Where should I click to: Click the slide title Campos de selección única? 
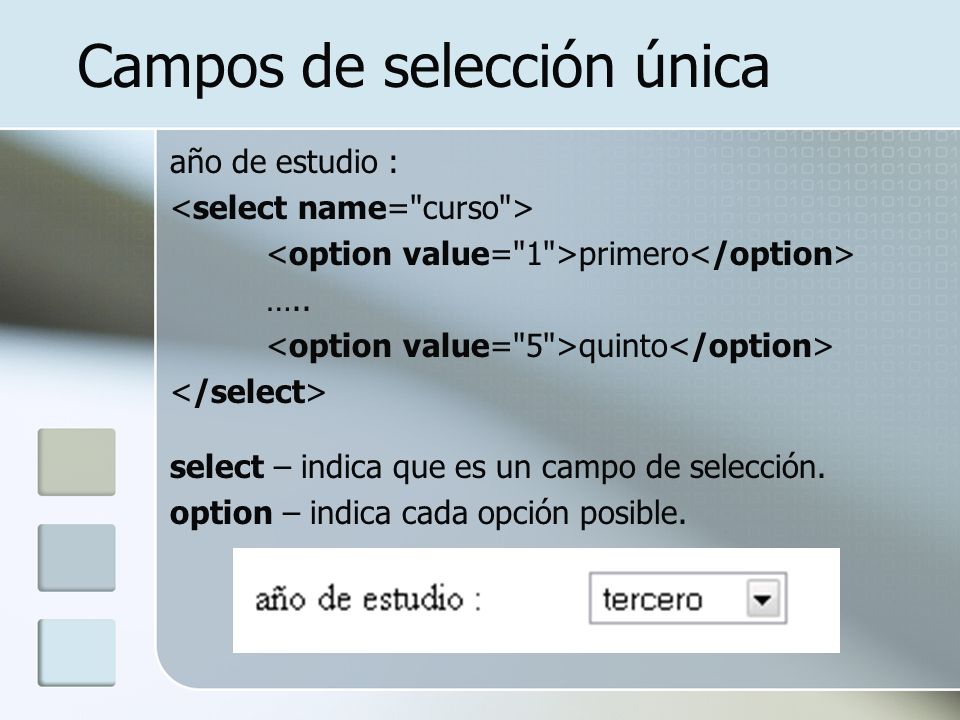tap(423, 67)
